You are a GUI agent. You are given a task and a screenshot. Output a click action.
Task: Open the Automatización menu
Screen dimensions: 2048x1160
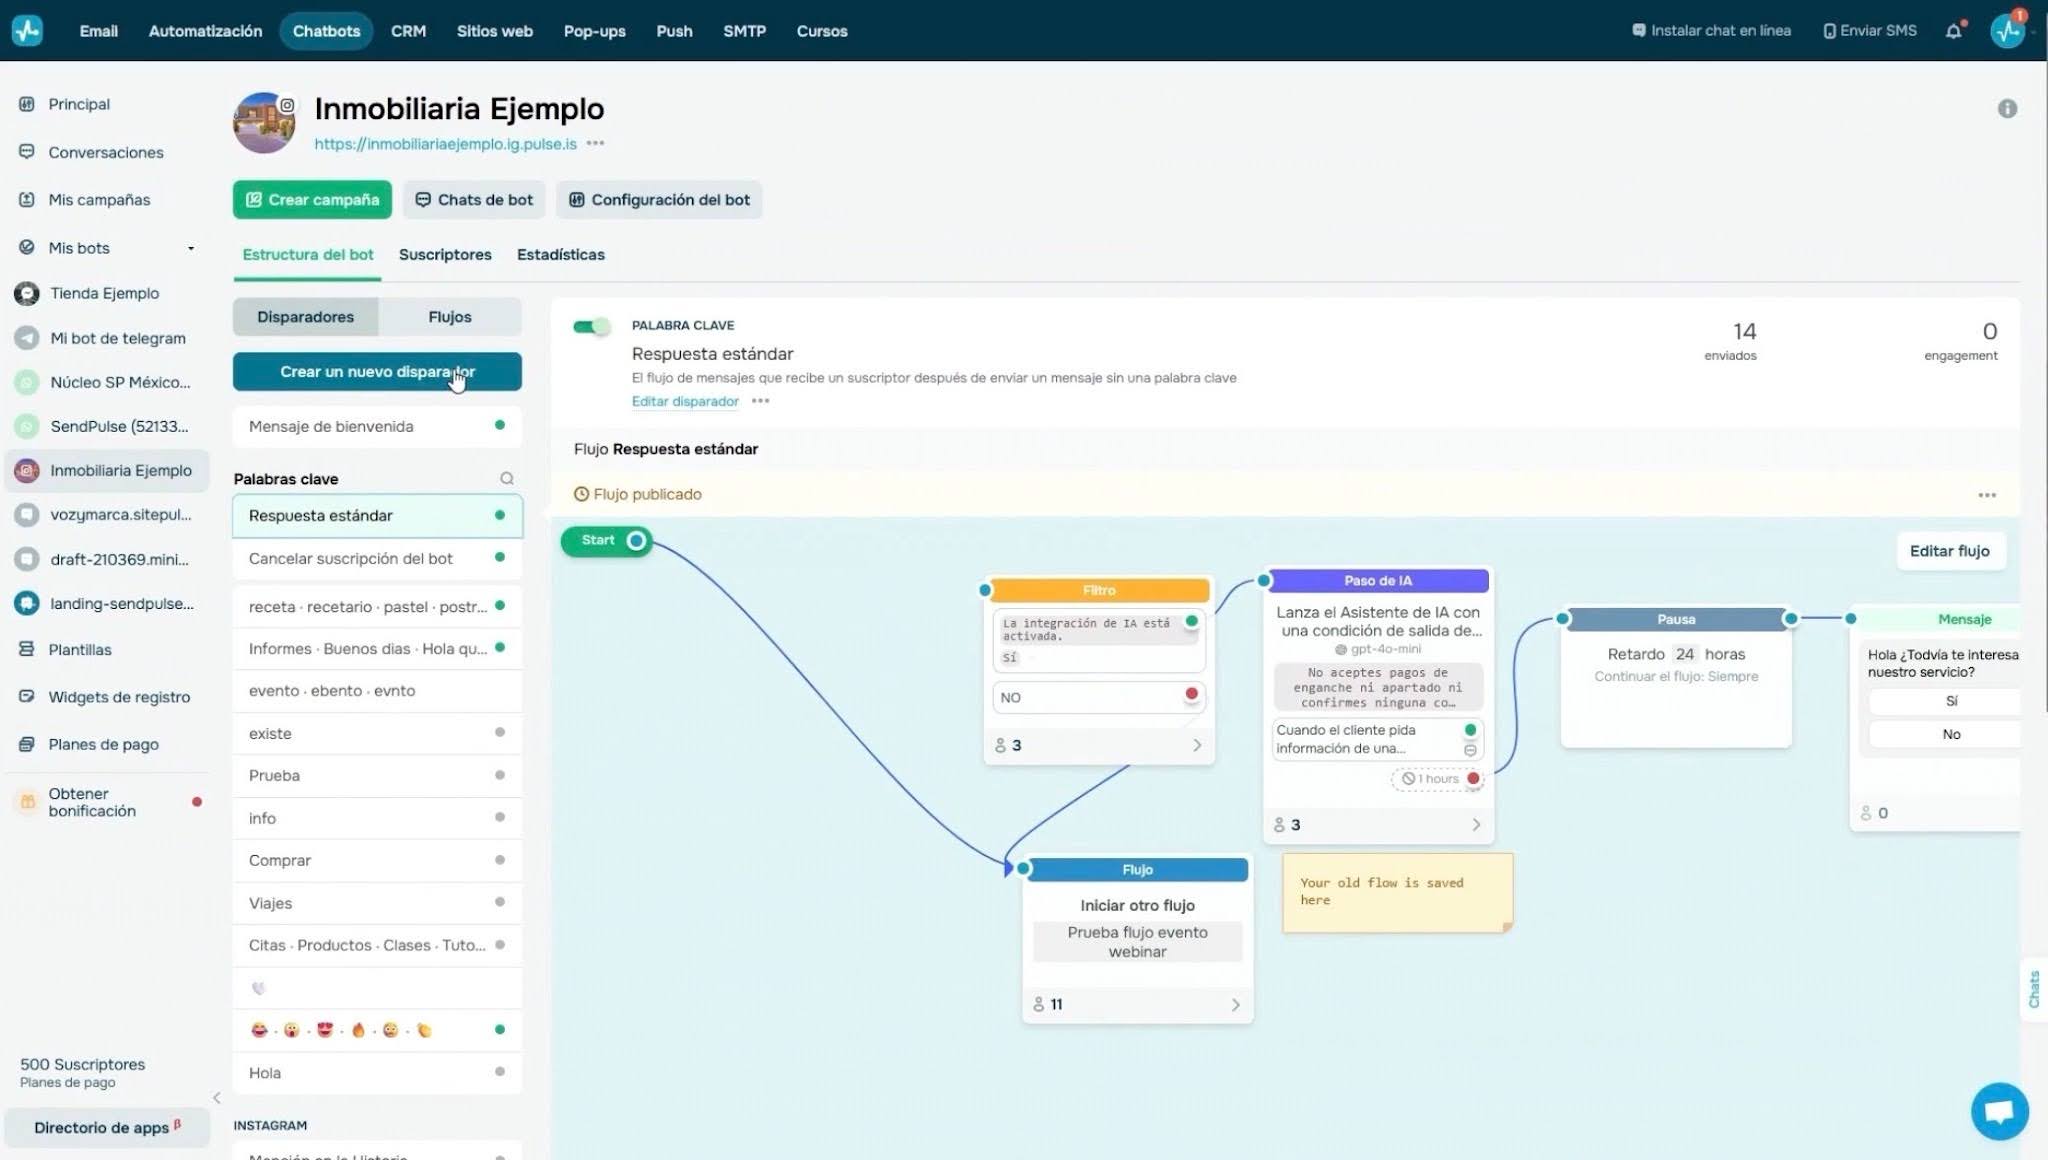[x=205, y=31]
